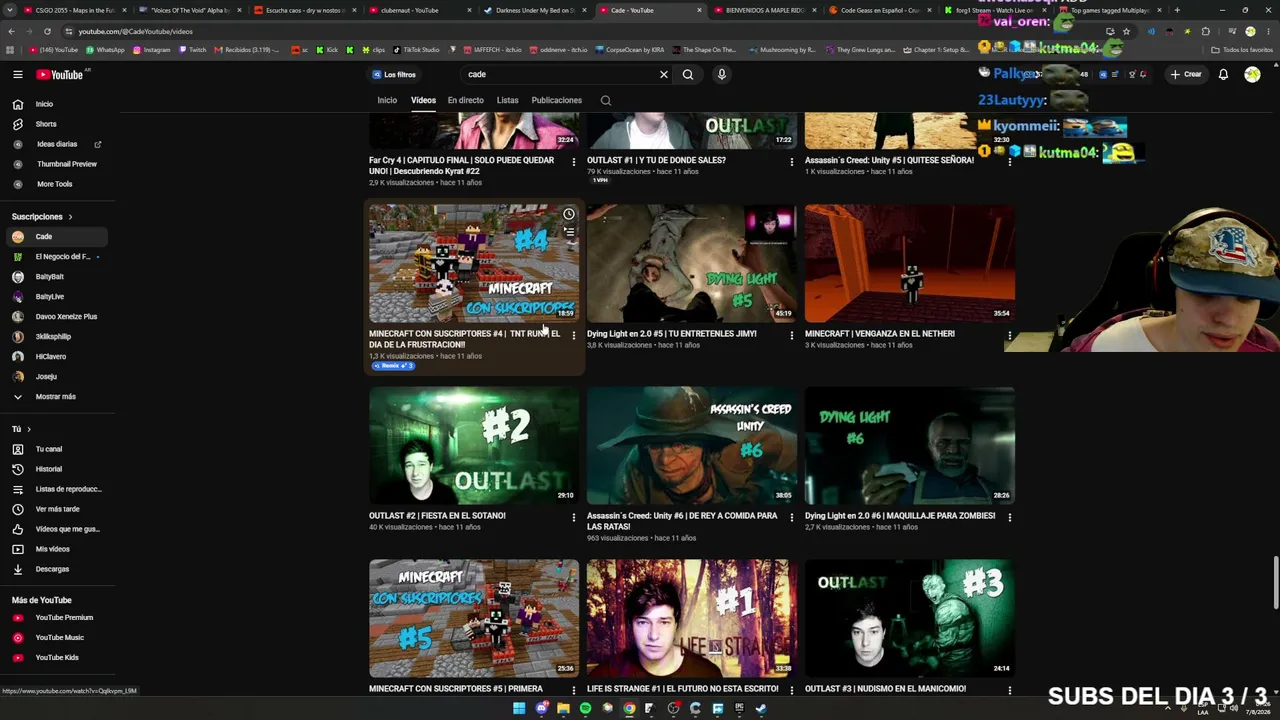Go to YouTube home via the logo
1280x720 pixels.
[60, 74]
